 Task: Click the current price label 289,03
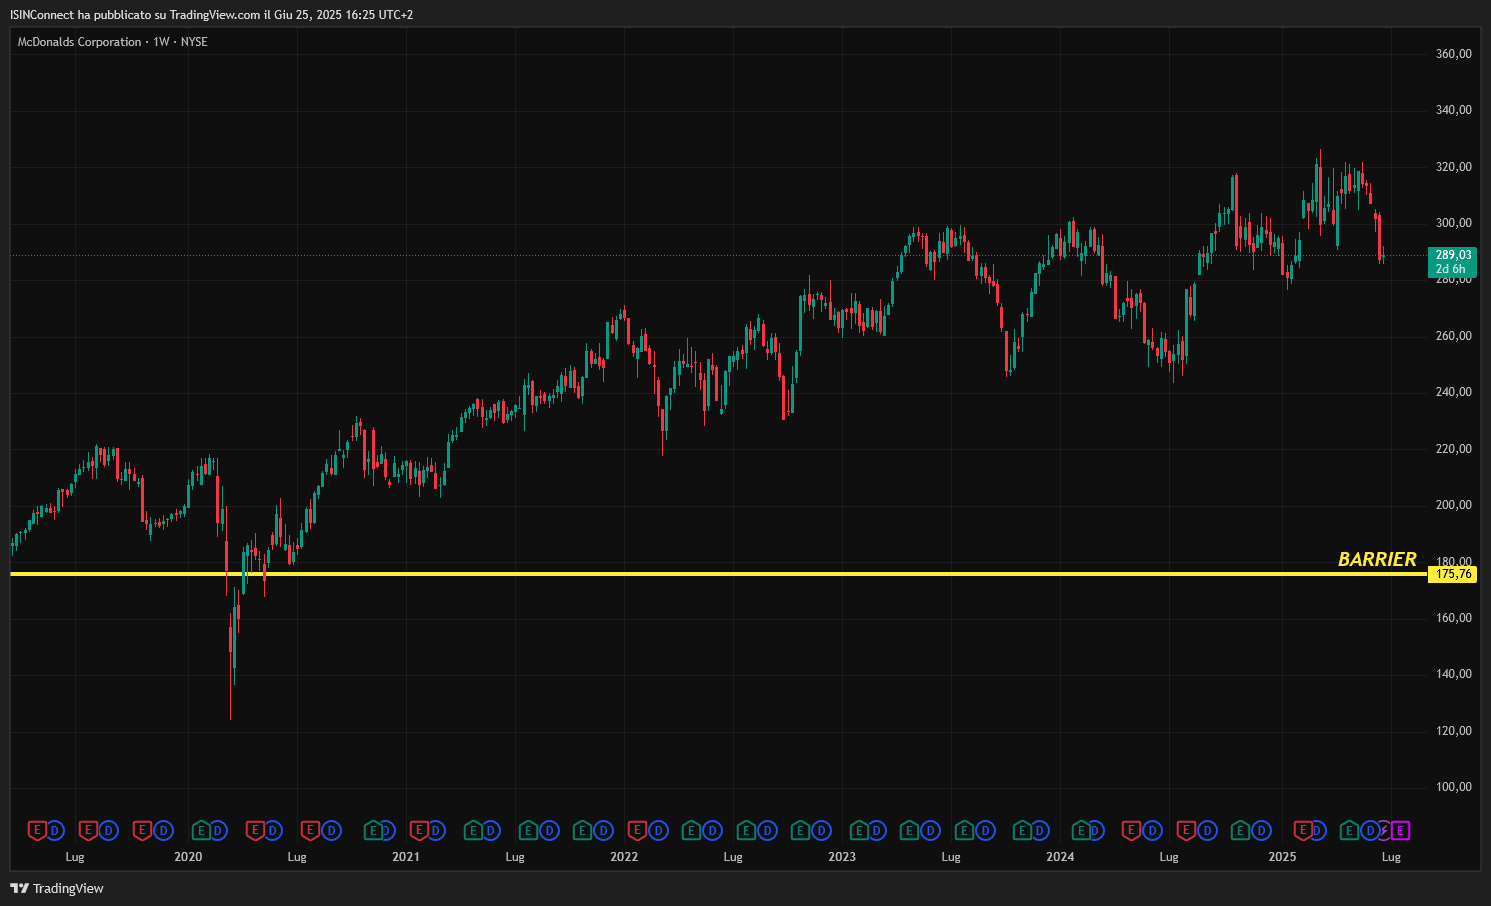[1453, 255]
